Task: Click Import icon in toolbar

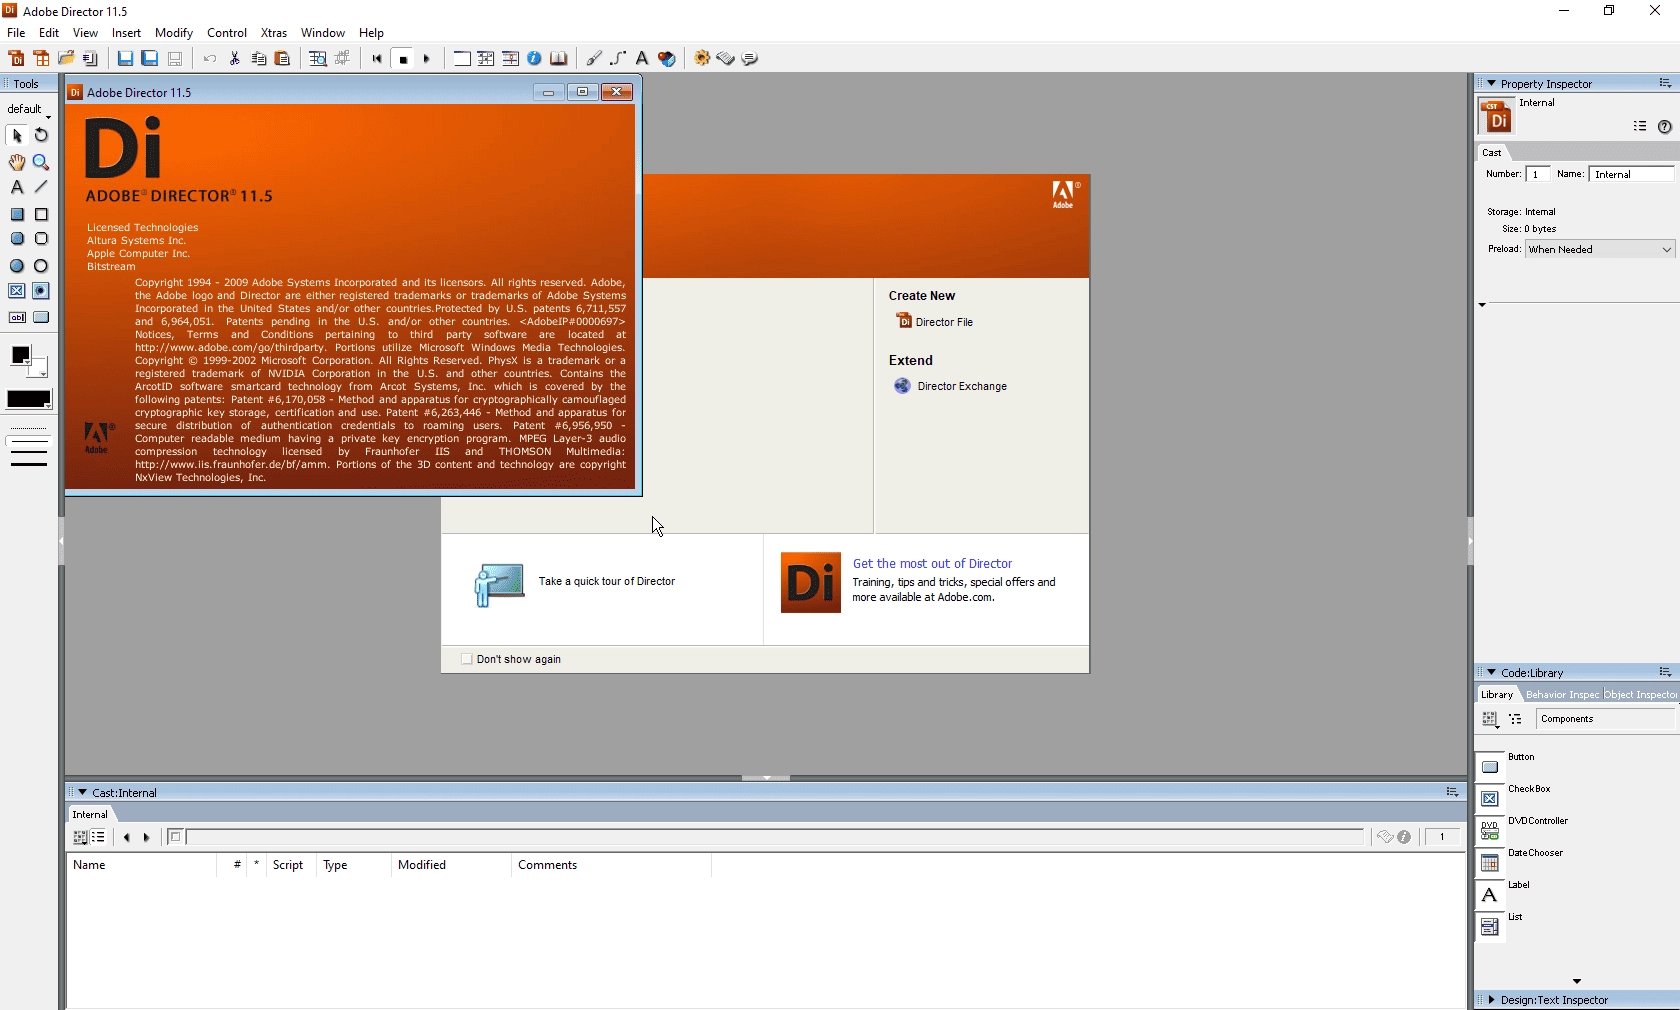Action: click(x=90, y=59)
